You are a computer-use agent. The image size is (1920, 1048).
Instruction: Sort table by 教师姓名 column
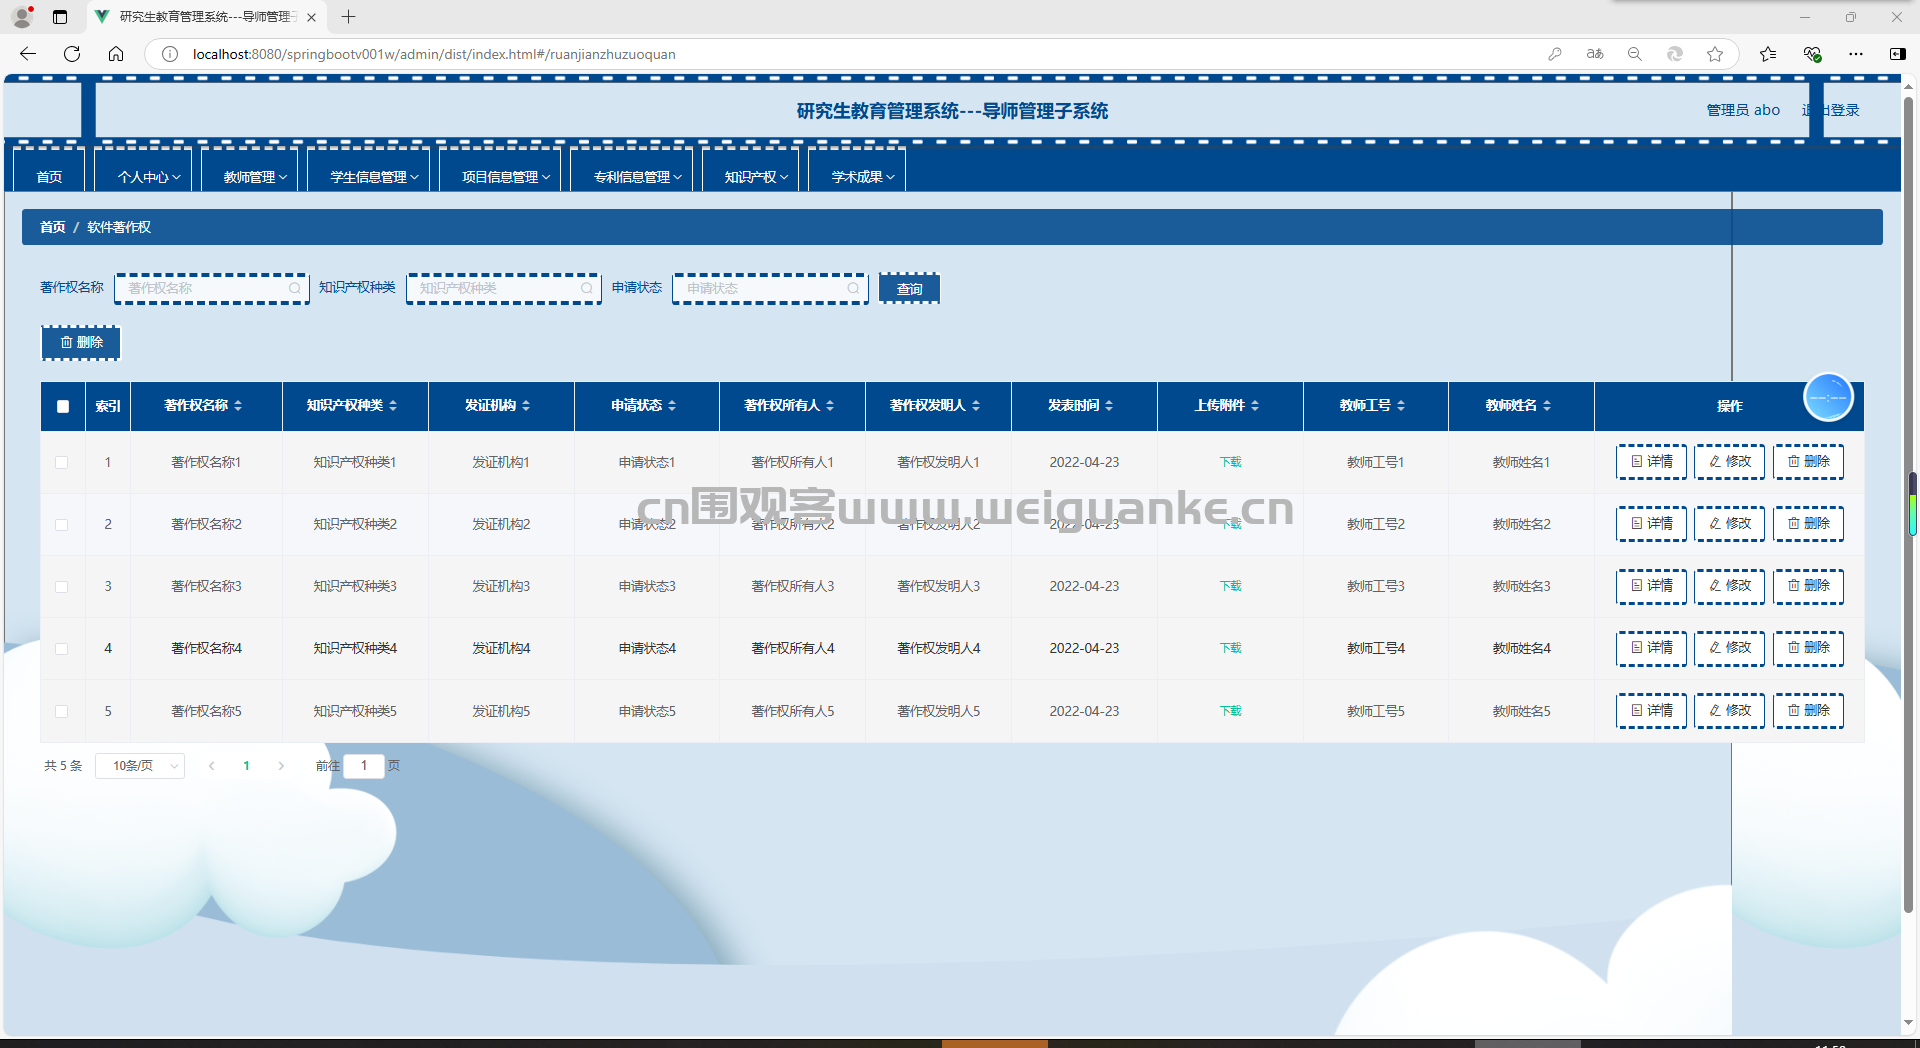[1547, 406]
